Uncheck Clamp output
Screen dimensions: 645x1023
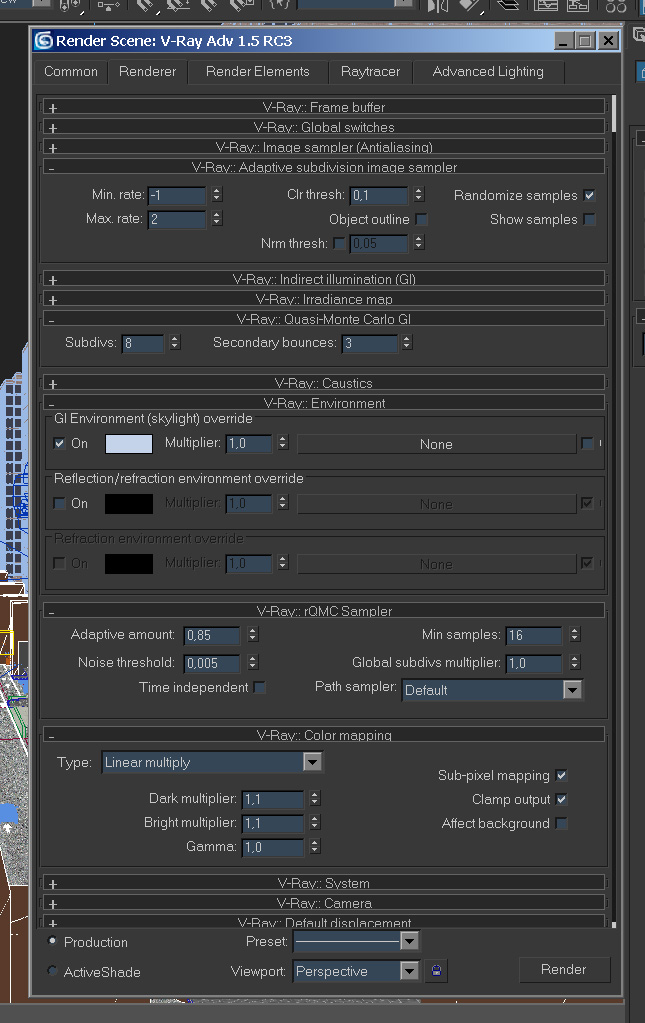(x=562, y=799)
